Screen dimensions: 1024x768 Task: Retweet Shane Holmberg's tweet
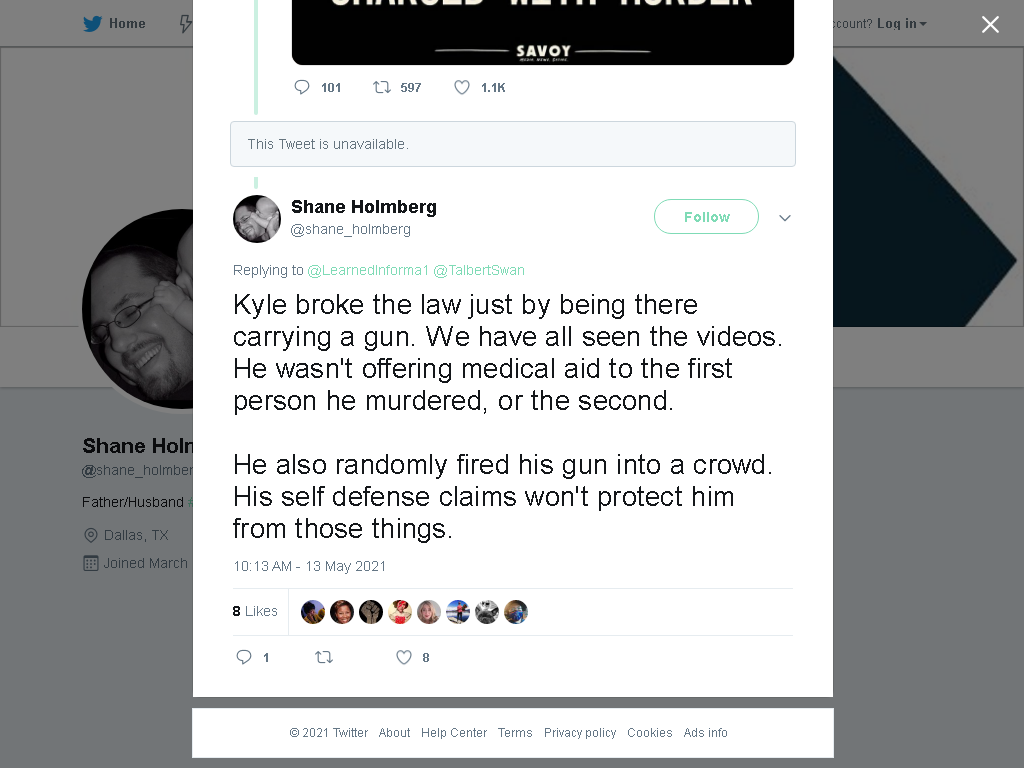324,657
